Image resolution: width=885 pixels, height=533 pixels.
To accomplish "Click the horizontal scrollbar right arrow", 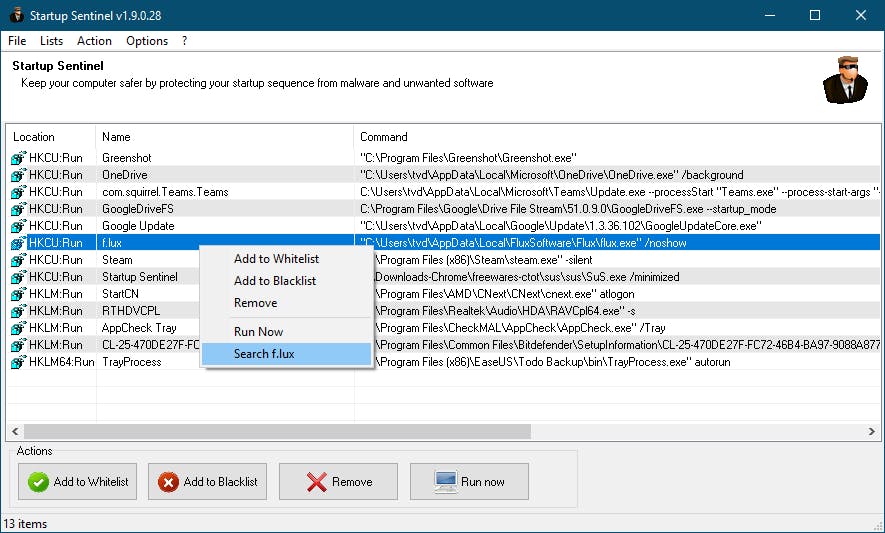I will (871, 431).
